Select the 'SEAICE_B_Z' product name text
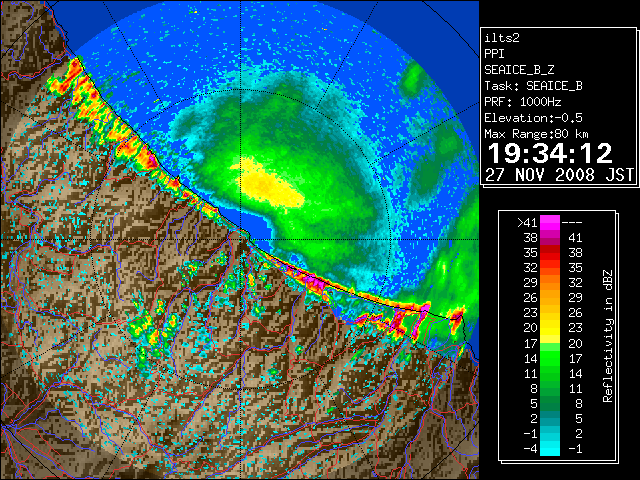The height and width of the screenshot is (480, 640). [519, 70]
